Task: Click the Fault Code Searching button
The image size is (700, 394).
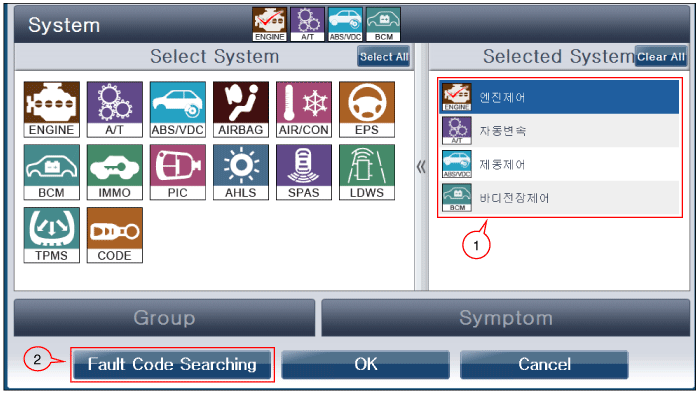Action: click(x=172, y=365)
